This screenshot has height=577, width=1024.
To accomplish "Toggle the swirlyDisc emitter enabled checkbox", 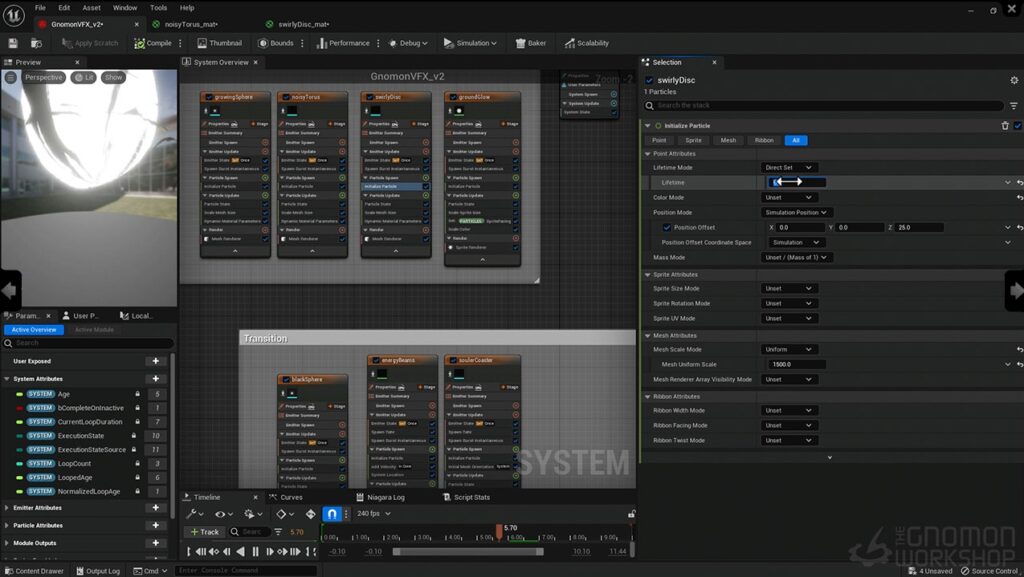I will click(649, 80).
